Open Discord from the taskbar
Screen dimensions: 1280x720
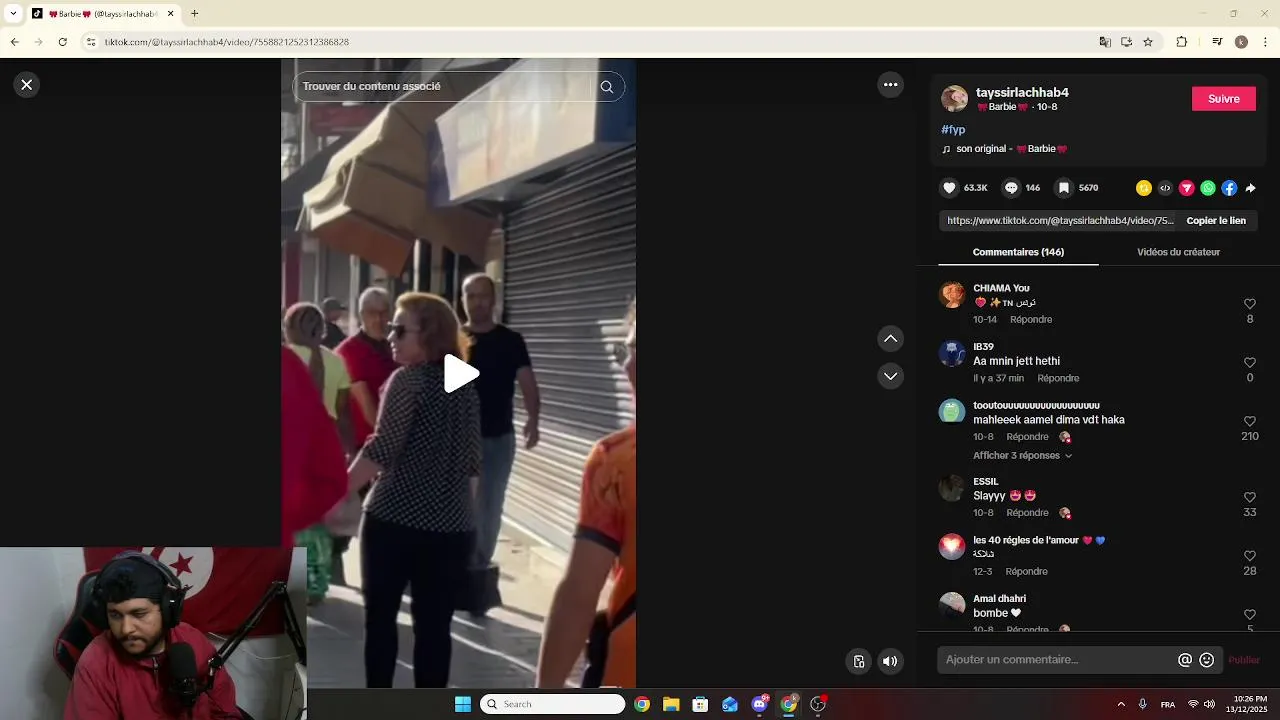759,704
